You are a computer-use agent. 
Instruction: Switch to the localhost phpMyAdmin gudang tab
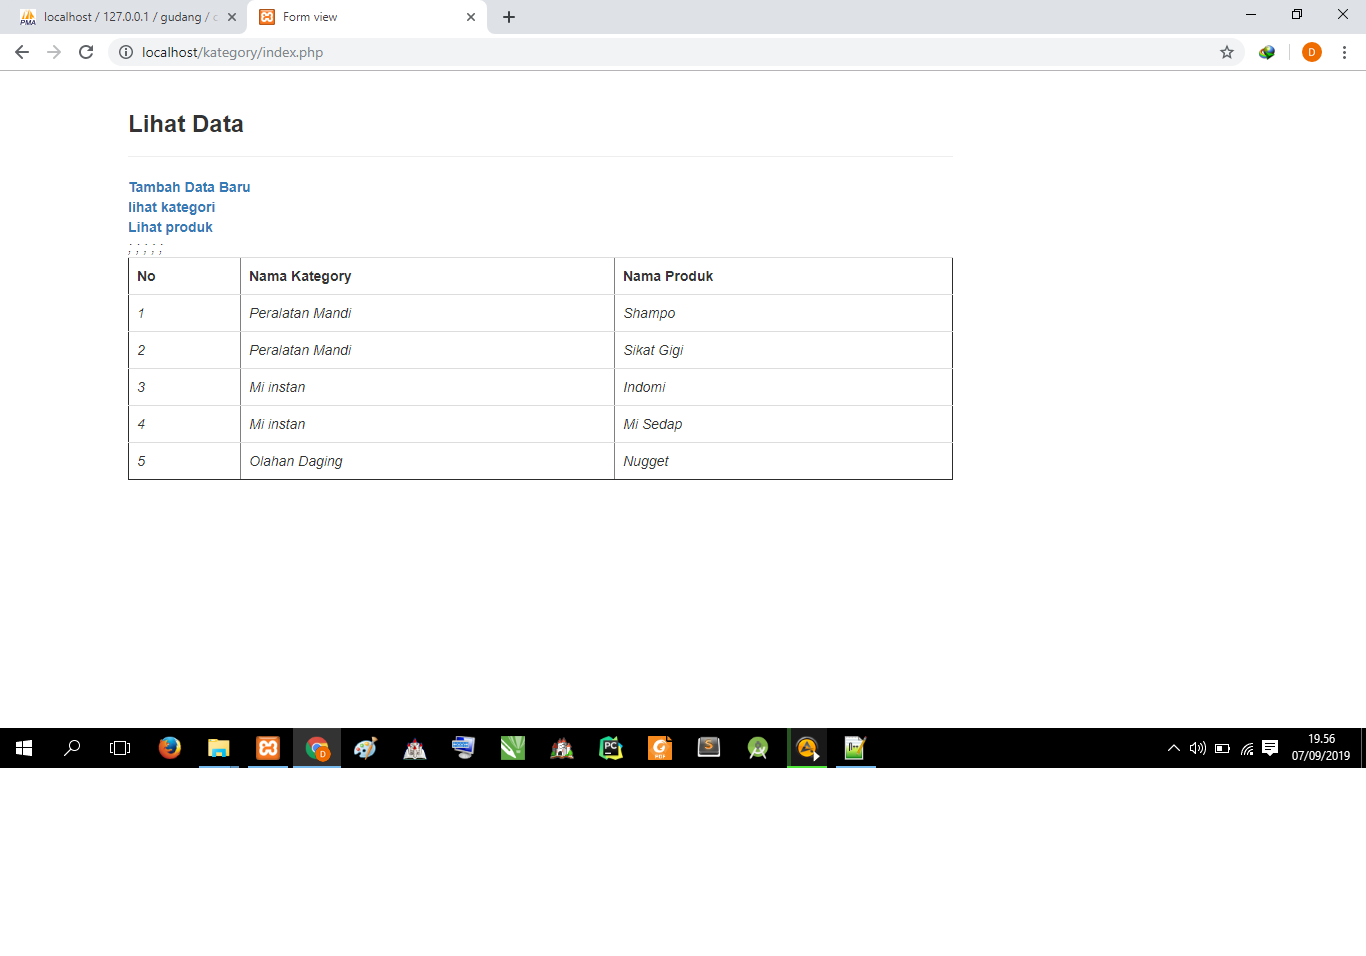tap(124, 17)
